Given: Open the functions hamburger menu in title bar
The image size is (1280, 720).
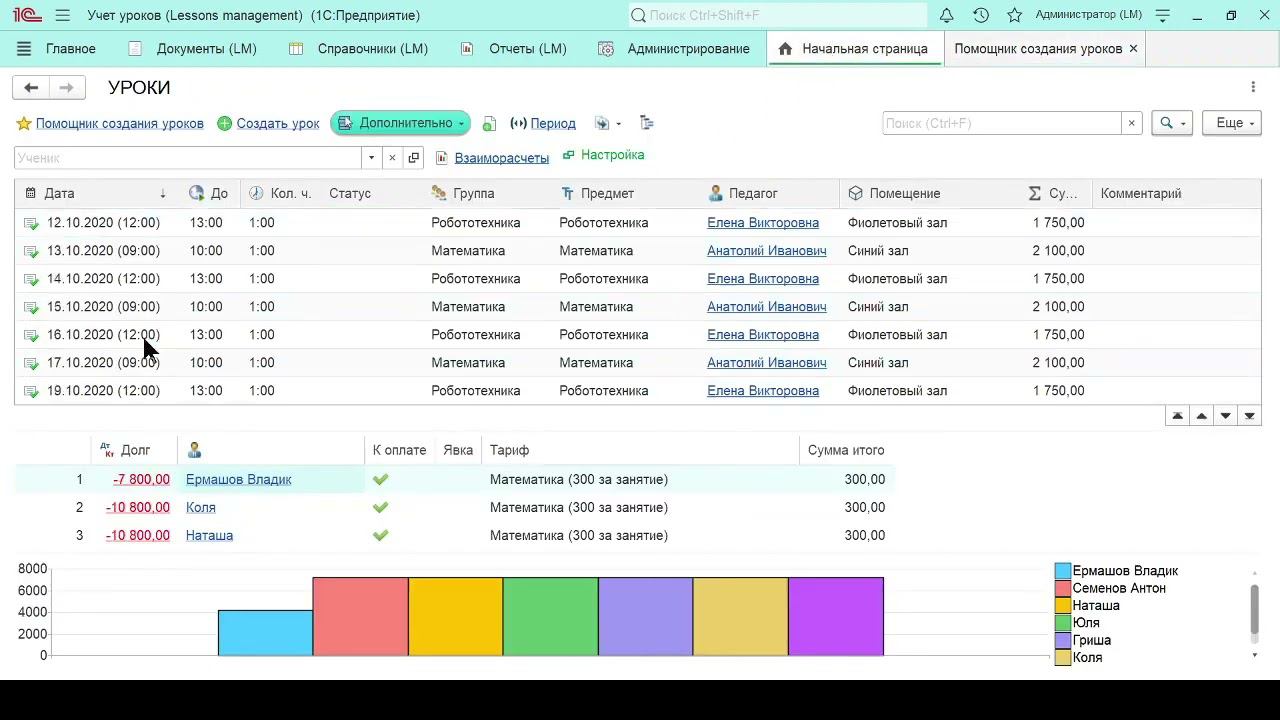Looking at the screenshot, I should coord(63,15).
